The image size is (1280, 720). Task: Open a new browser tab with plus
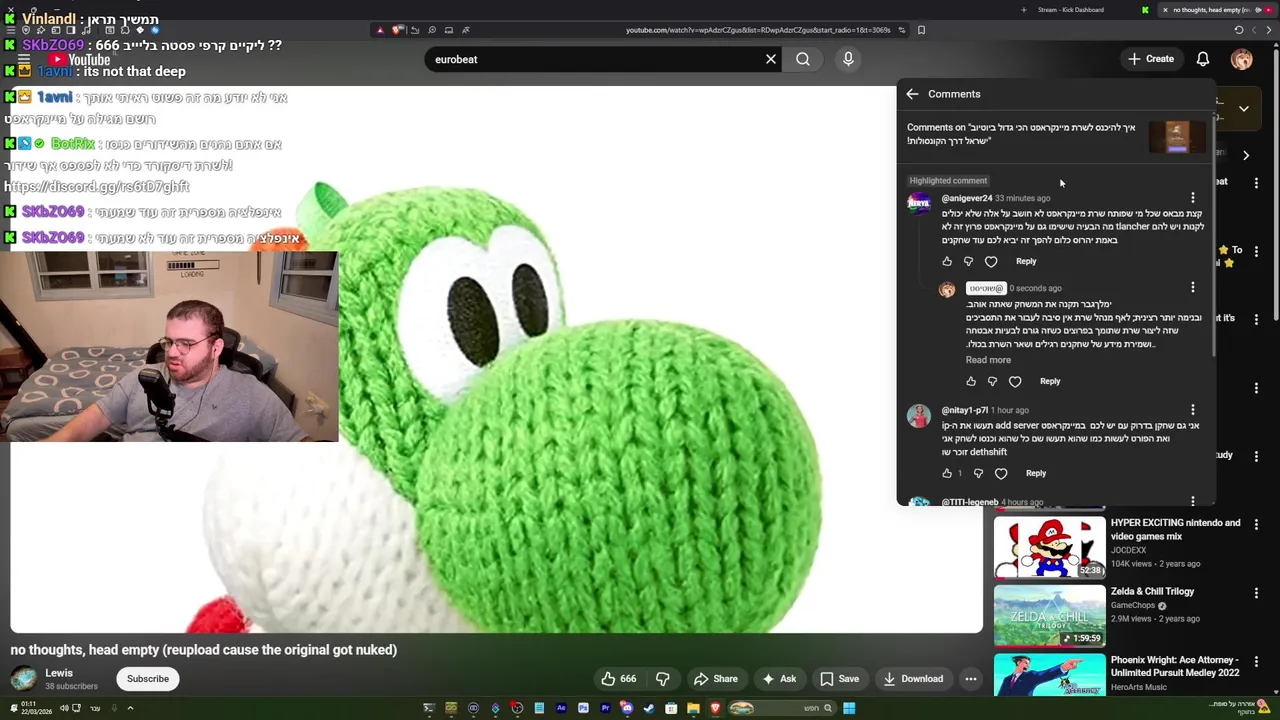tap(1023, 10)
